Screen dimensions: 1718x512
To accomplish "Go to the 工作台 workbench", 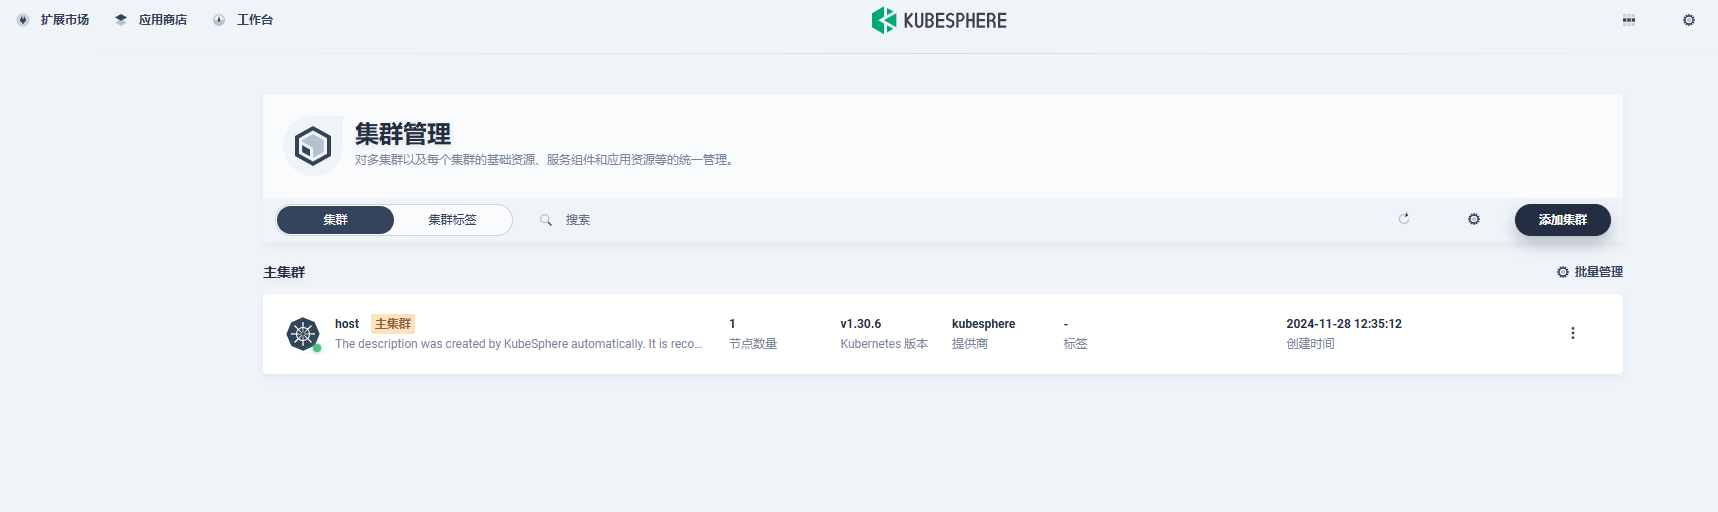I will (x=243, y=20).
